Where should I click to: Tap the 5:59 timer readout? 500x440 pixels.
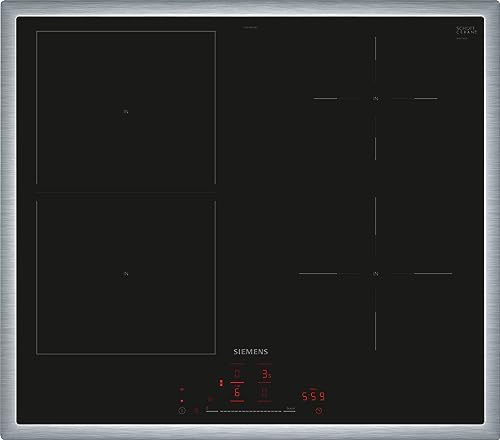tap(313, 396)
